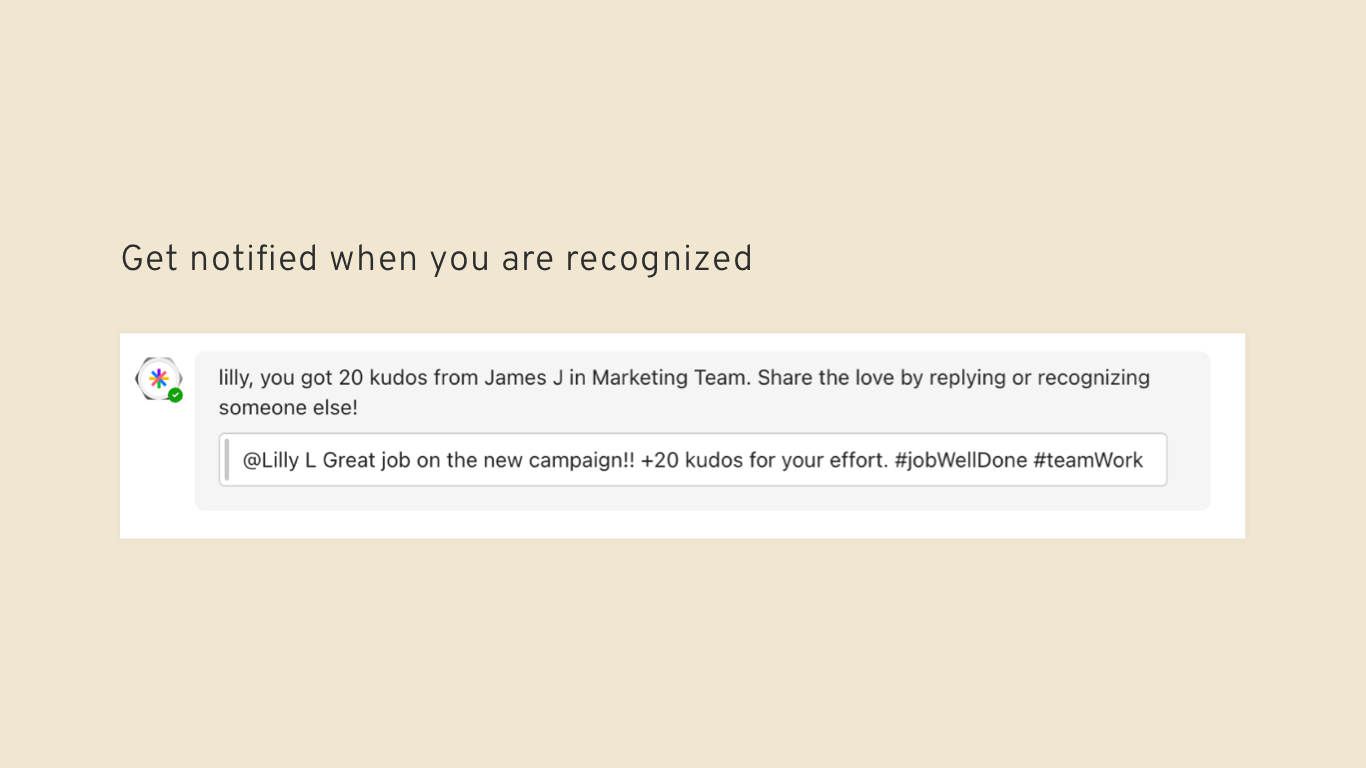Click "20 kudos" in the notification line
The width and height of the screenshot is (1366, 768).
[x=376, y=378]
